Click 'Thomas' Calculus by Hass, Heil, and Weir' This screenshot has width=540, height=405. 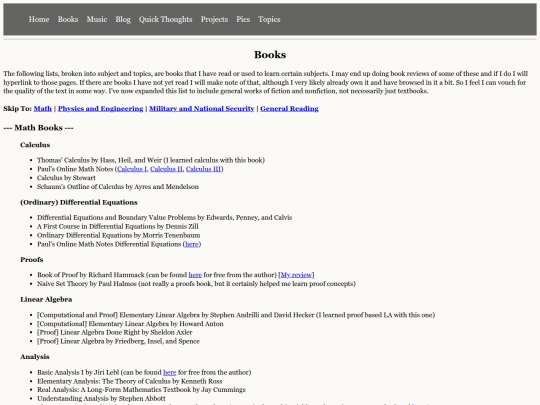(x=151, y=160)
